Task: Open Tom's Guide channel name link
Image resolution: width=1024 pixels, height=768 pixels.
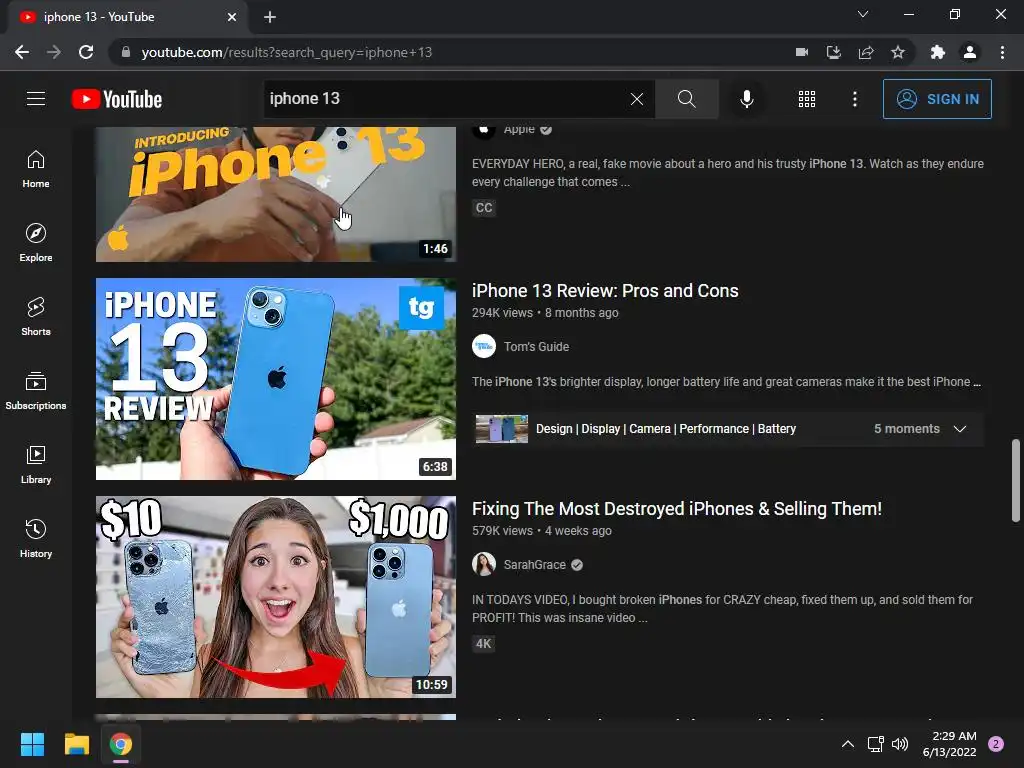Action: pyautogui.click(x=536, y=347)
